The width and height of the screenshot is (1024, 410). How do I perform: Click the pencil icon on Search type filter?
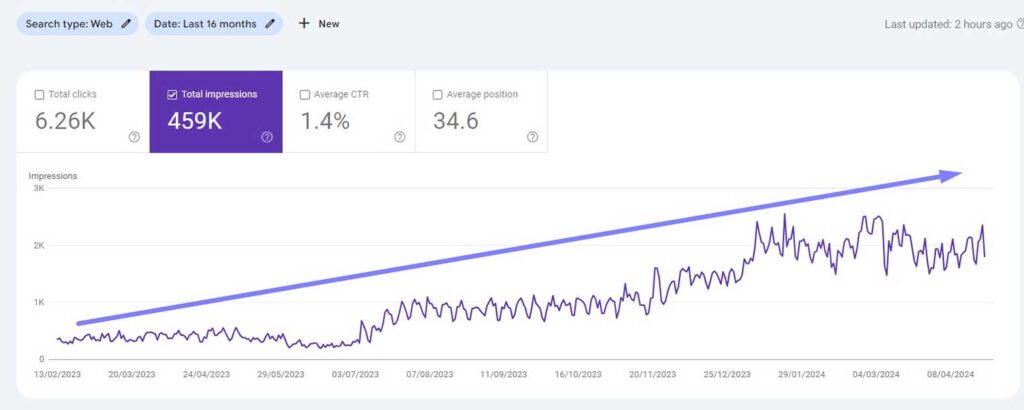pyautogui.click(x=126, y=24)
